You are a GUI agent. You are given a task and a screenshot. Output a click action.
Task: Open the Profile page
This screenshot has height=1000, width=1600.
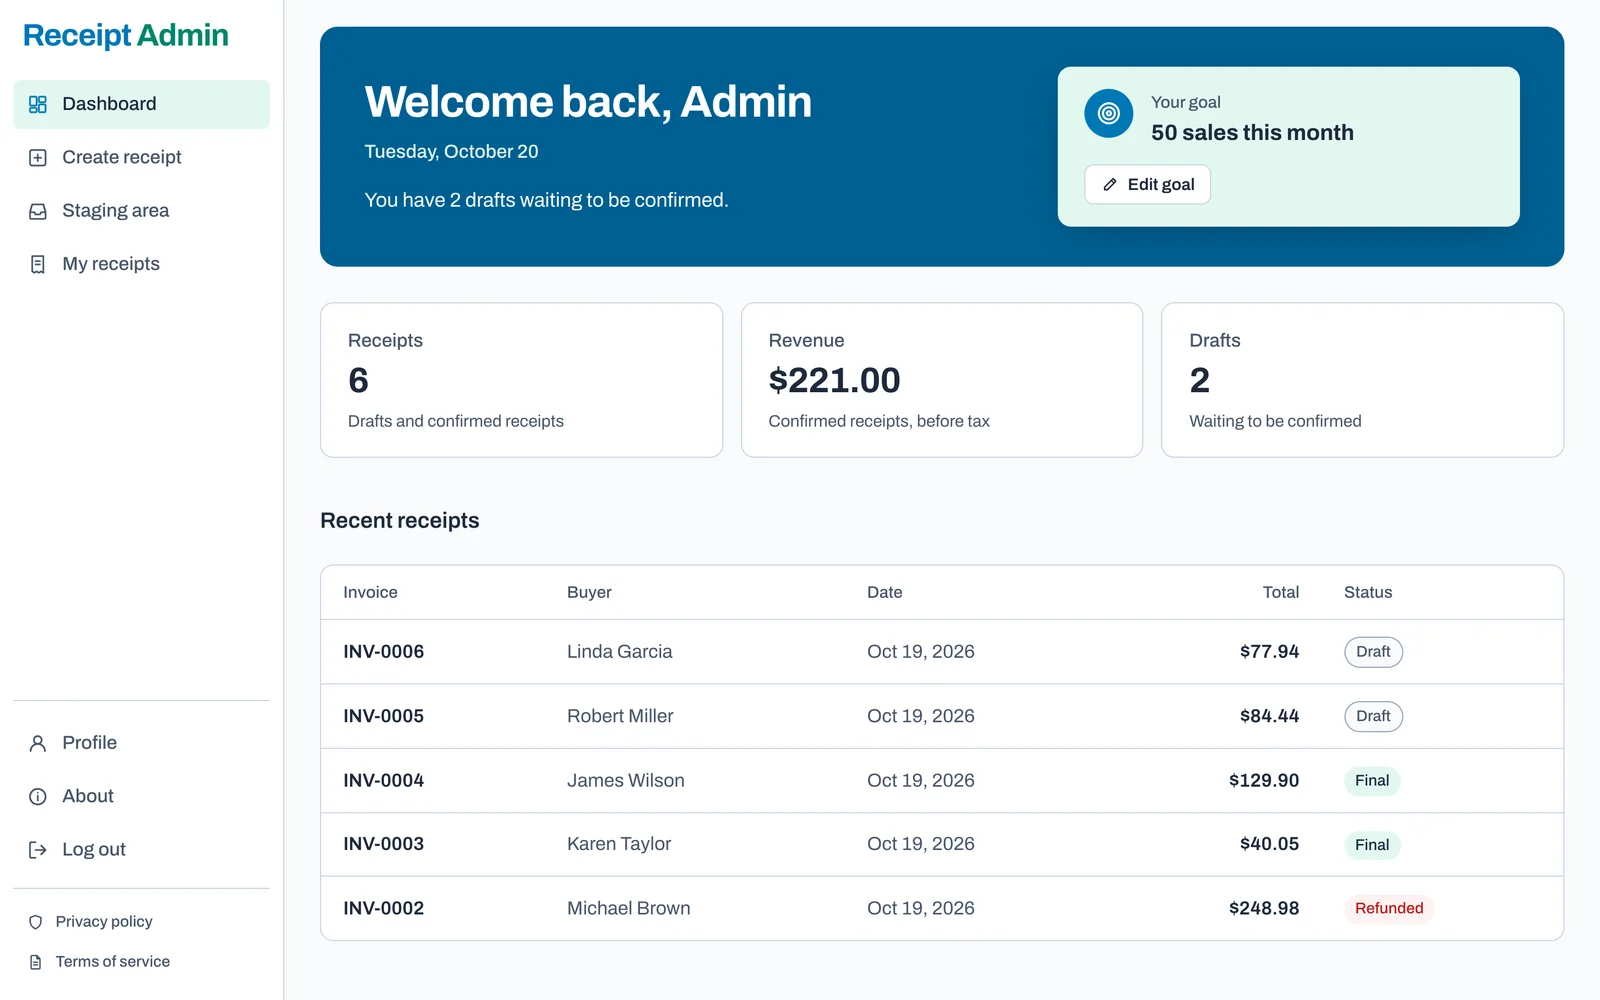(141, 743)
